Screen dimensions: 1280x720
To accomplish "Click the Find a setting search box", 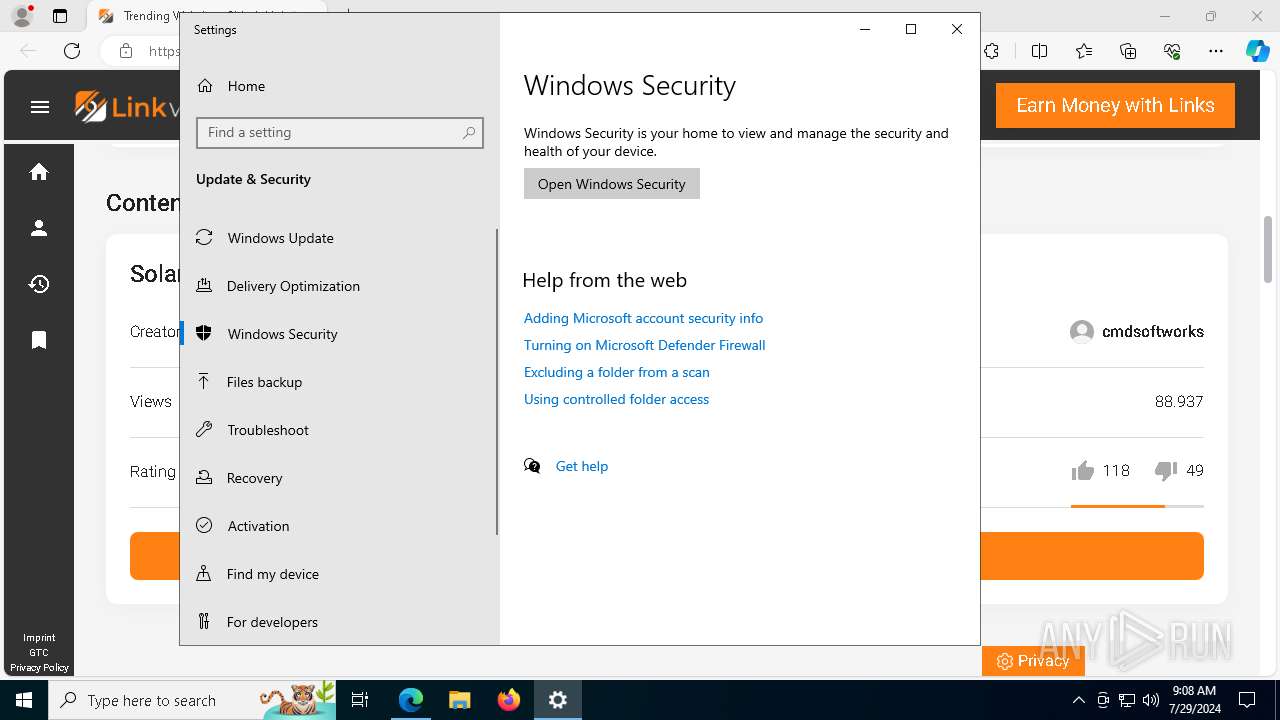I will click(340, 133).
